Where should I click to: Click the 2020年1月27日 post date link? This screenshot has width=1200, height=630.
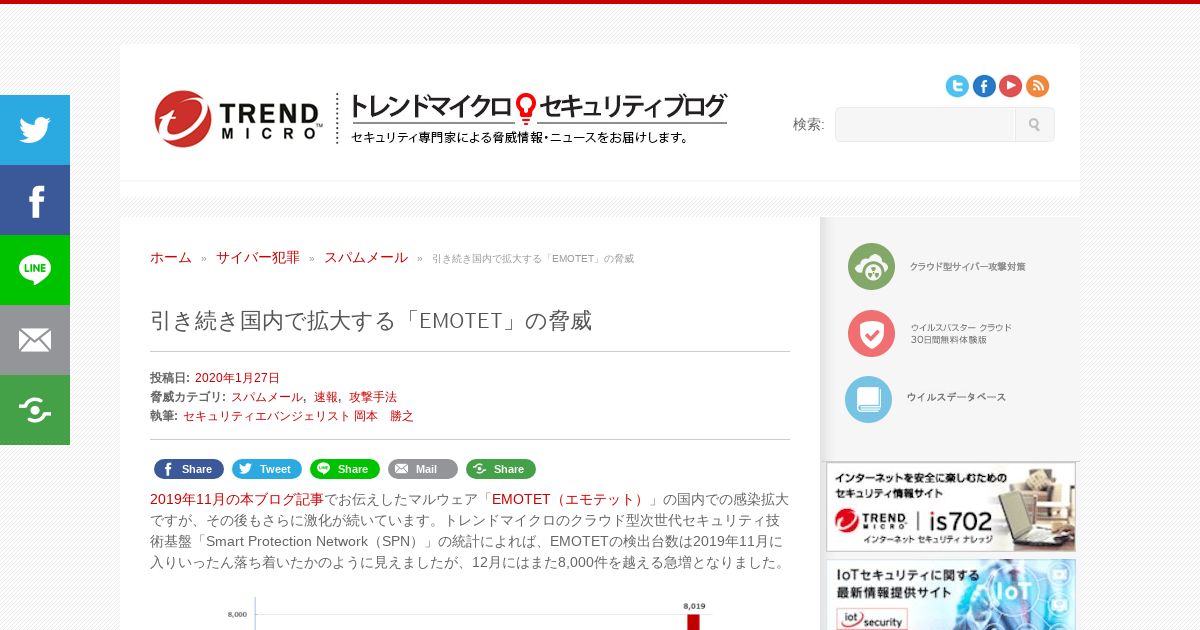237,378
